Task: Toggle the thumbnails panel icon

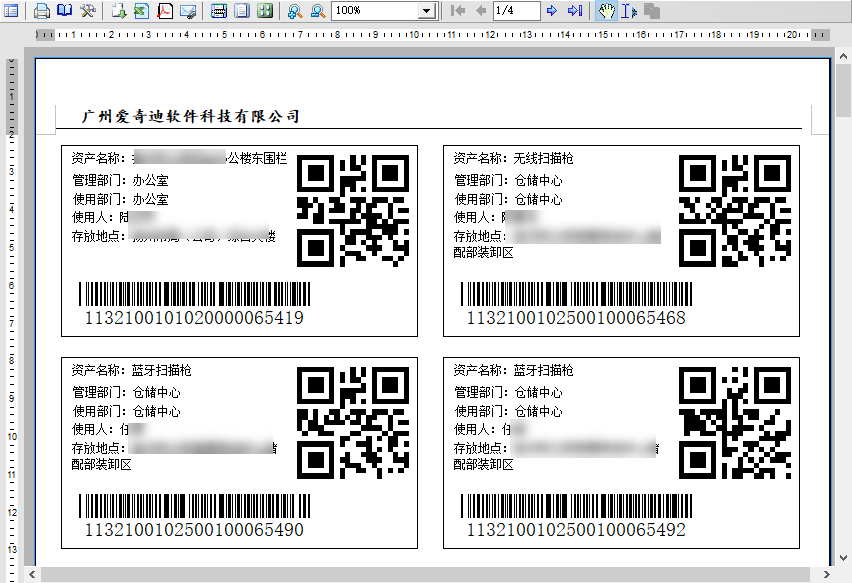Action: (x=11, y=10)
